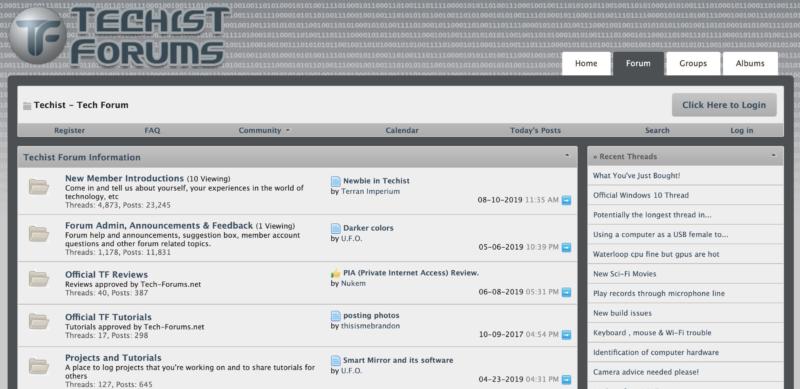Go to last post dated 10-09-2017
The height and width of the screenshot is (389, 800).
[x=566, y=335]
